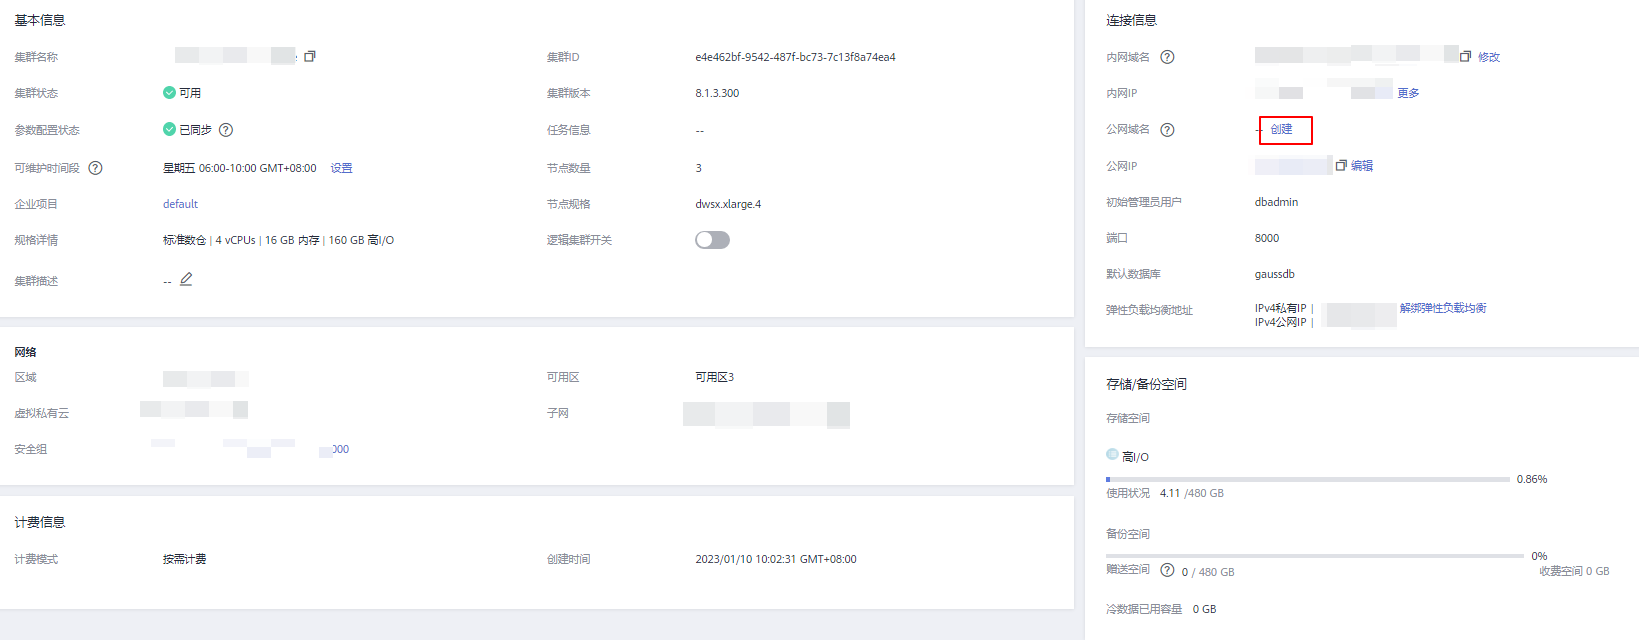Click the 4.11 /480 GB usage value
Viewport: 1639px width, 640px height.
[1192, 493]
